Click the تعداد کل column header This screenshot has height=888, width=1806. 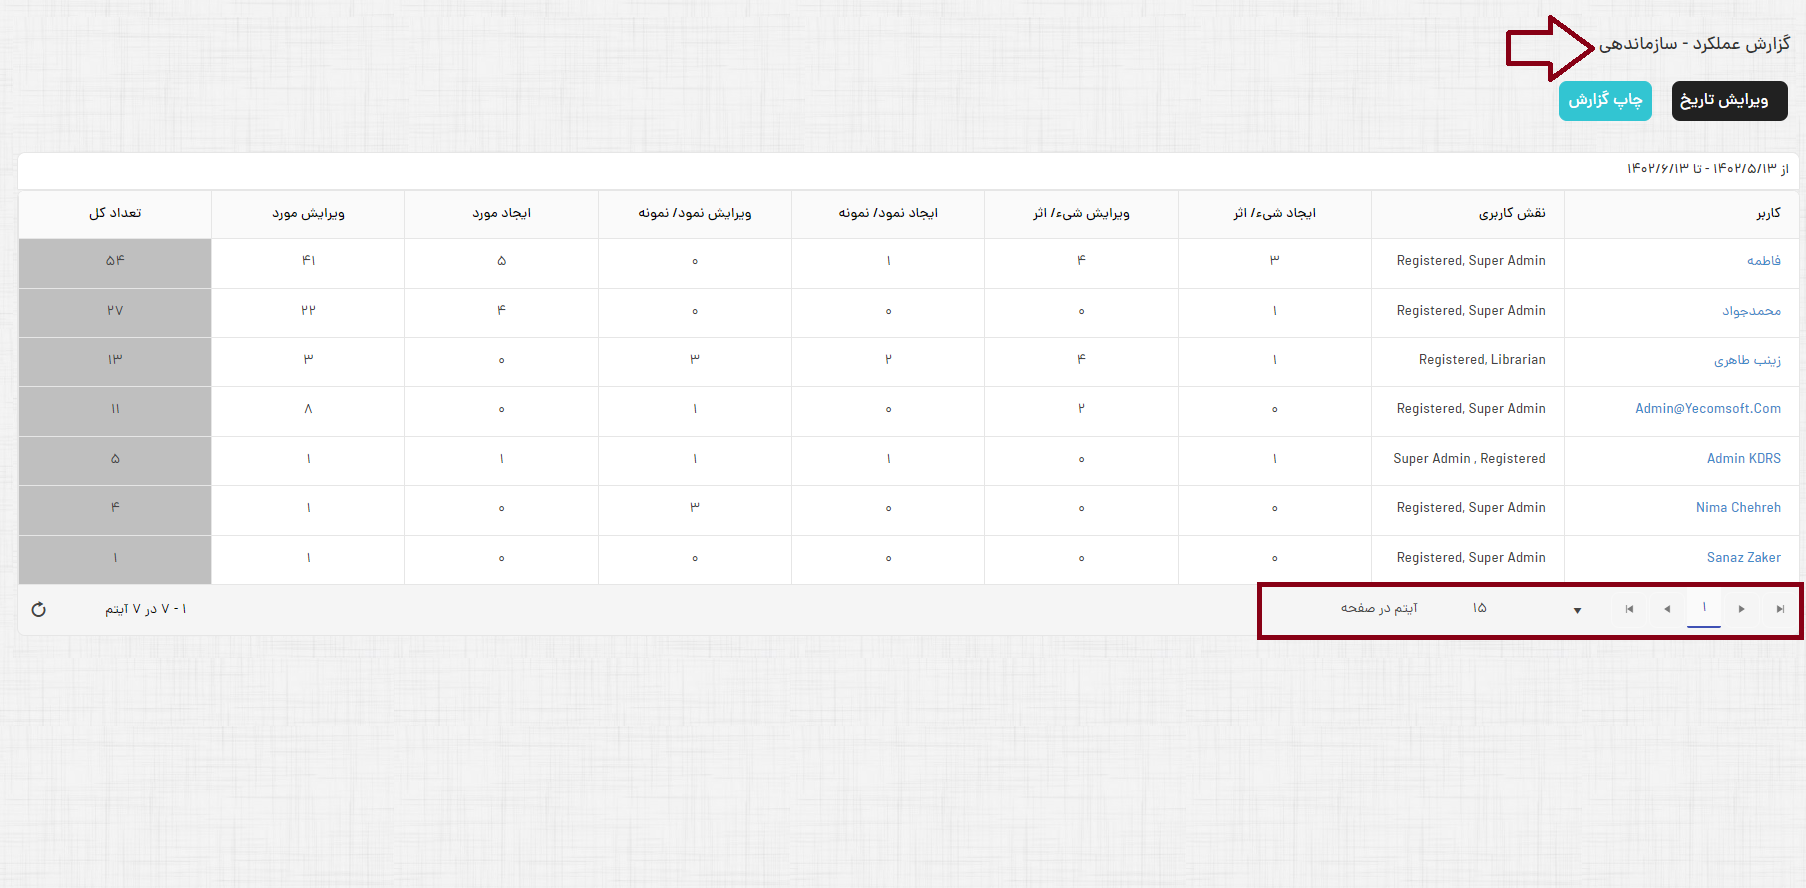point(115,213)
